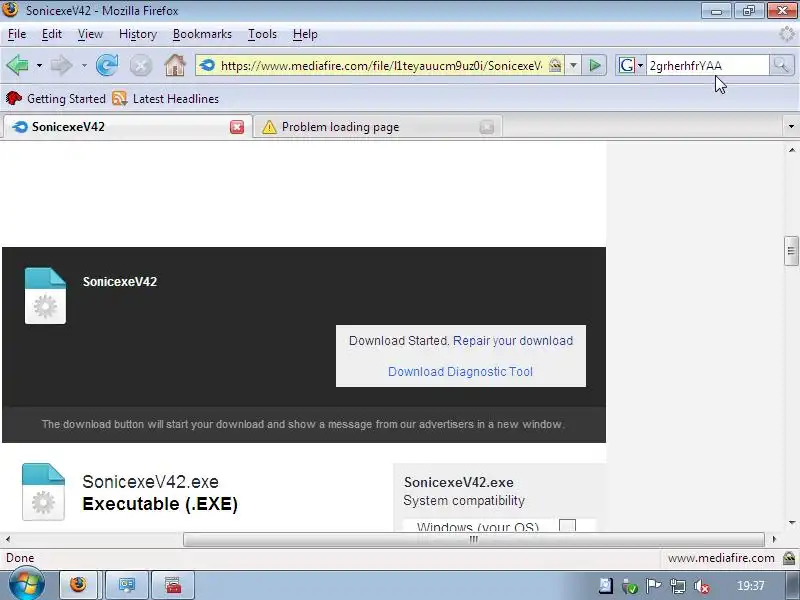Image resolution: width=800 pixels, height=600 pixels.
Task: Open the History menu
Action: tap(138, 34)
